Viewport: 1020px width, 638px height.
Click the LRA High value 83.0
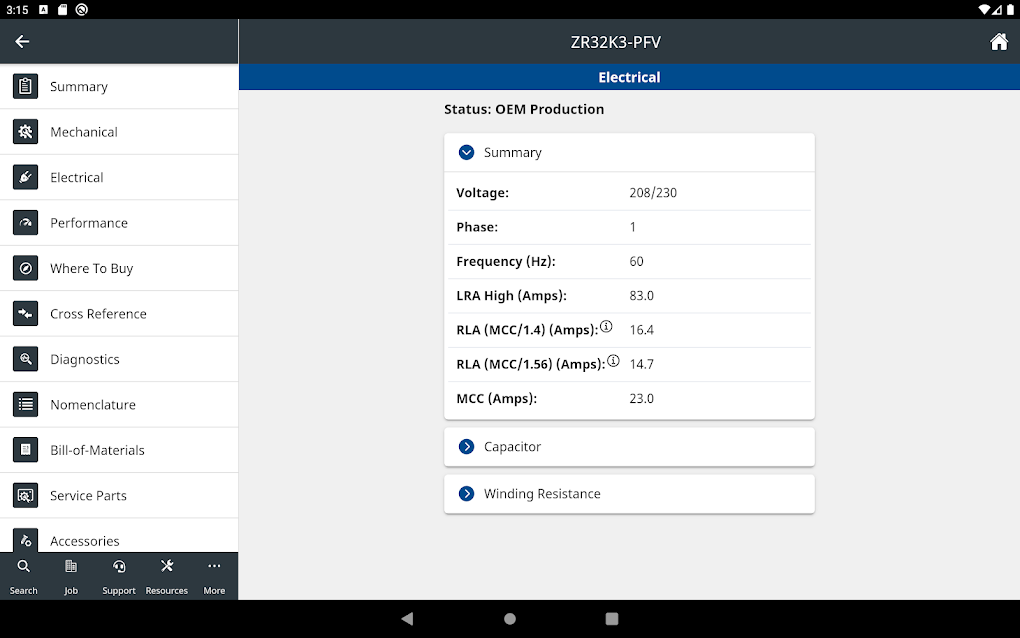(x=641, y=296)
